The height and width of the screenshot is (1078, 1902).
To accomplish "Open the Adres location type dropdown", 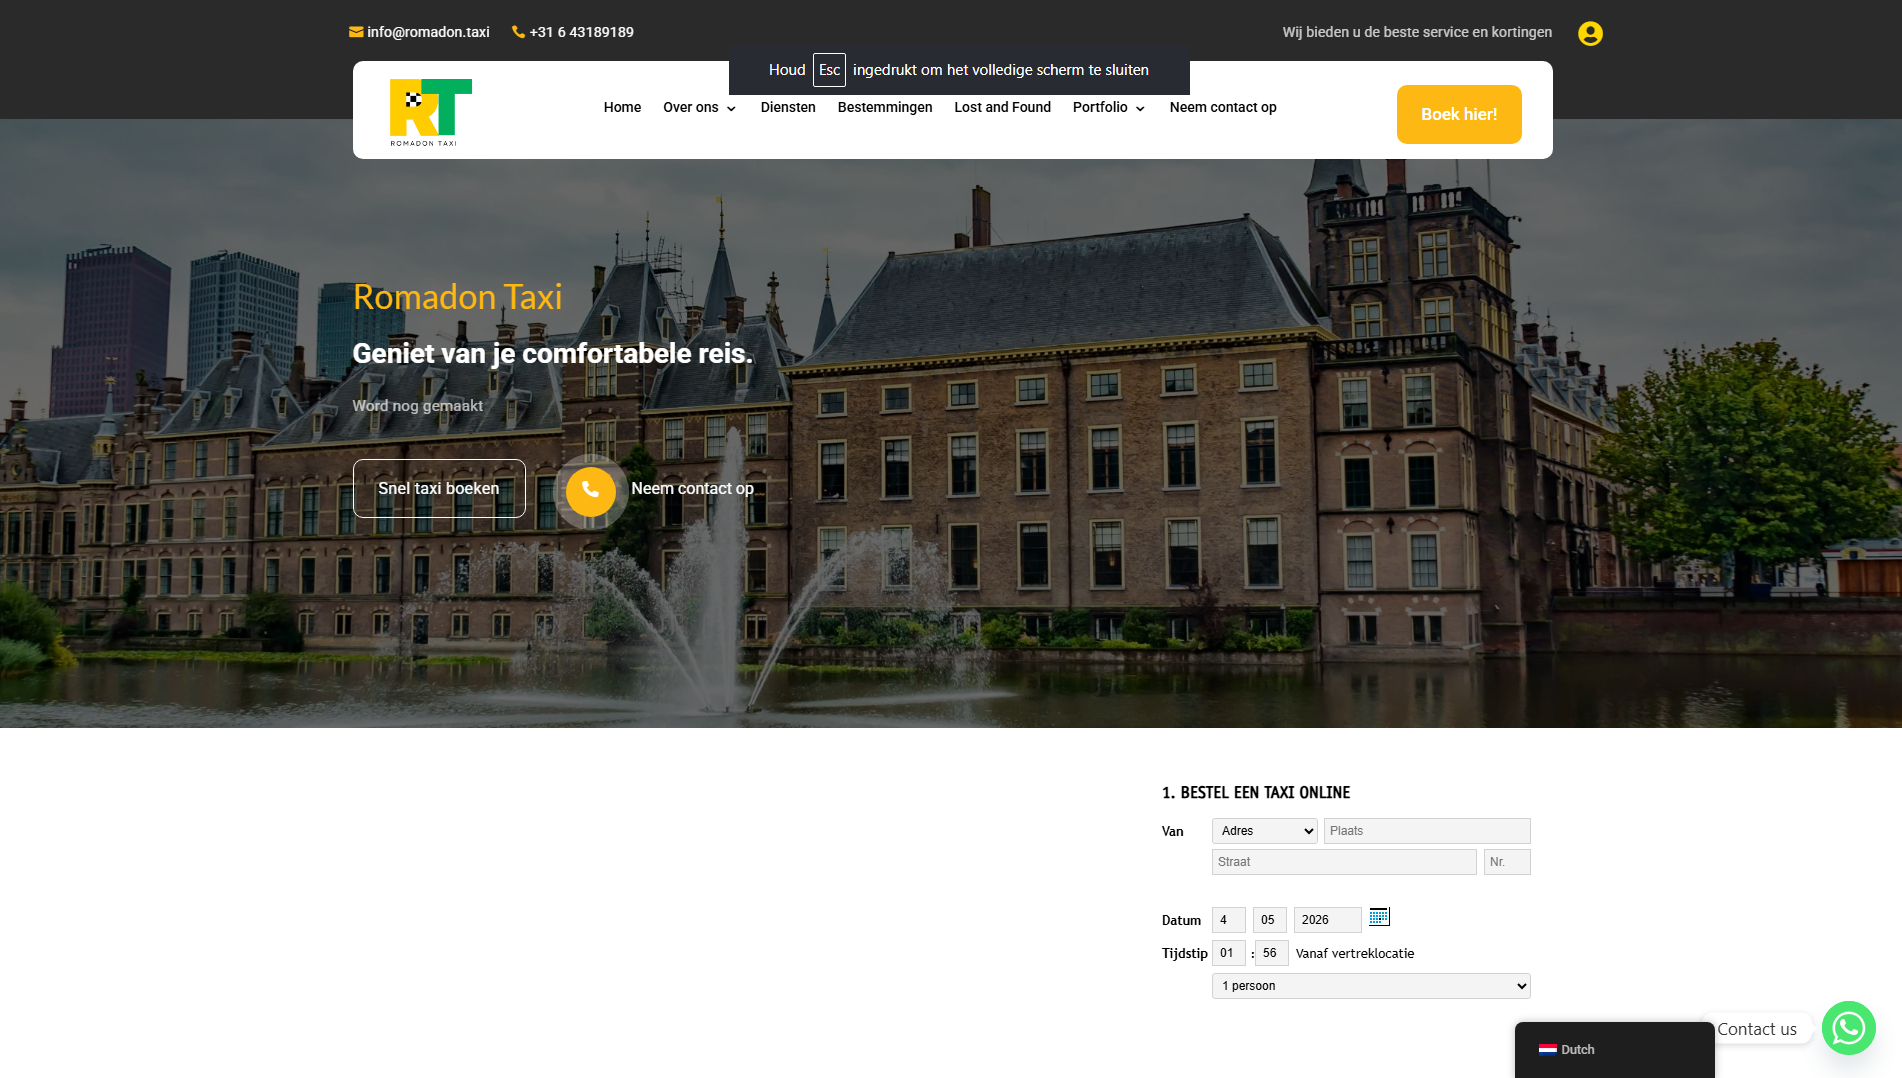I will pyautogui.click(x=1264, y=831).
